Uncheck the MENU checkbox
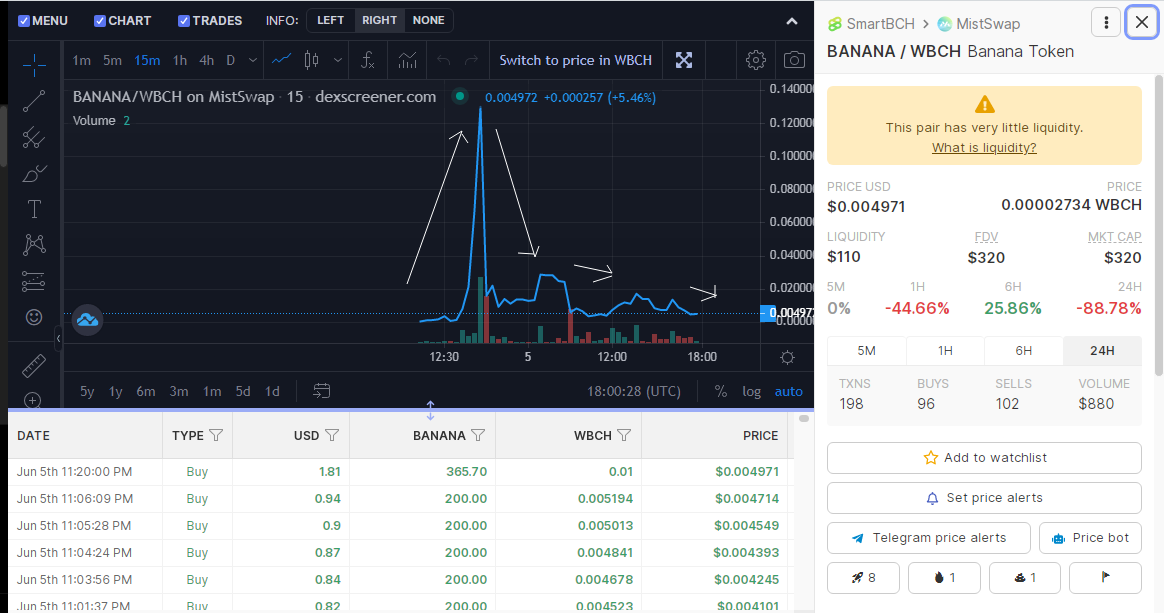1164x613 pixels. [x=24, y=21]
